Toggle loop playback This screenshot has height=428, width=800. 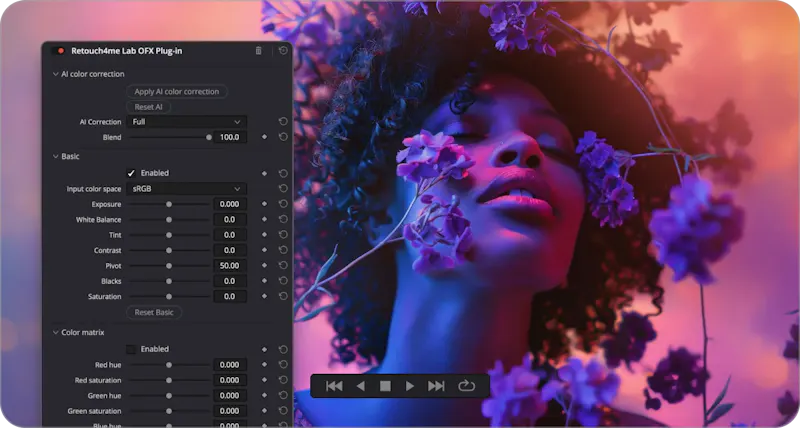tap(466, 386)
